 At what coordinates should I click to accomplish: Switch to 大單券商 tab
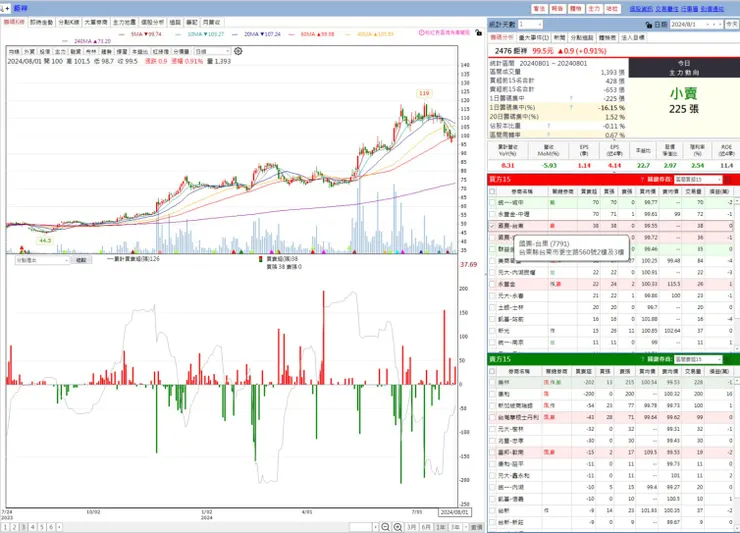click(96, 22)
